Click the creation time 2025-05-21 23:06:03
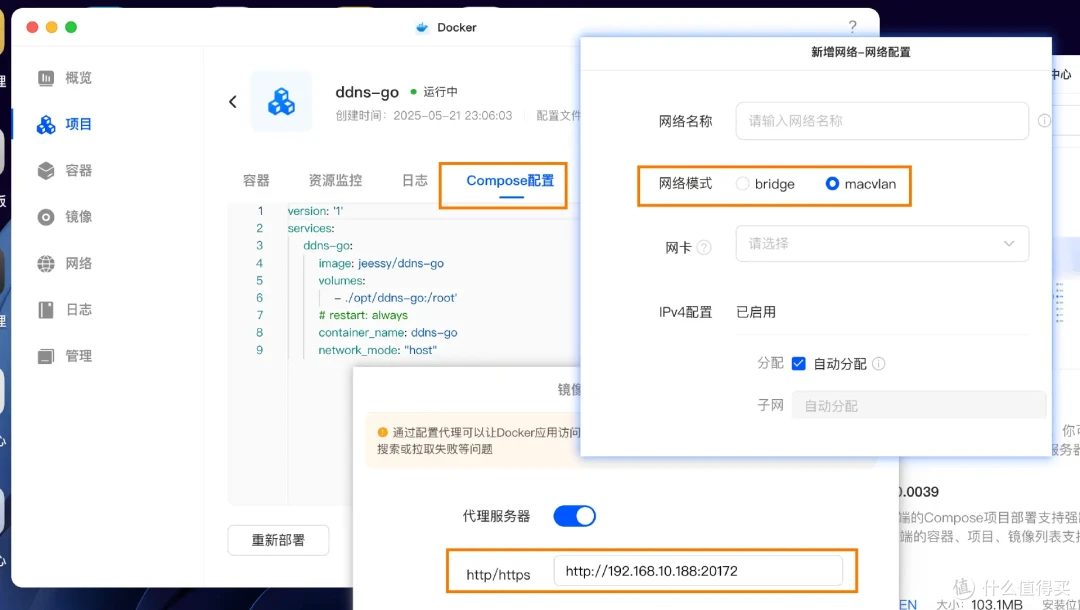Image resolution: width=1080 pixels, height=610 pixels. coord(453,116)
